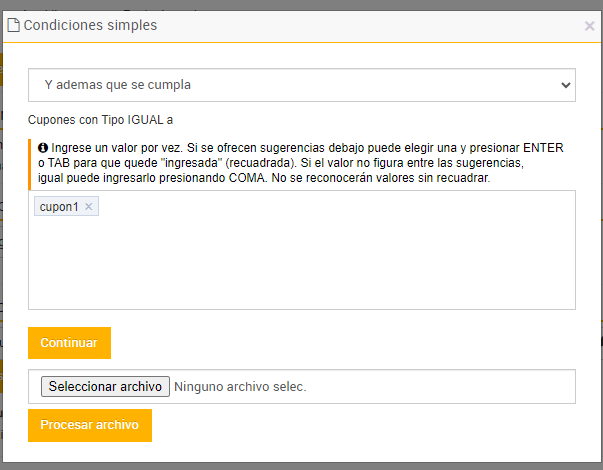Select the cupon1 tag text

point(59,207)
